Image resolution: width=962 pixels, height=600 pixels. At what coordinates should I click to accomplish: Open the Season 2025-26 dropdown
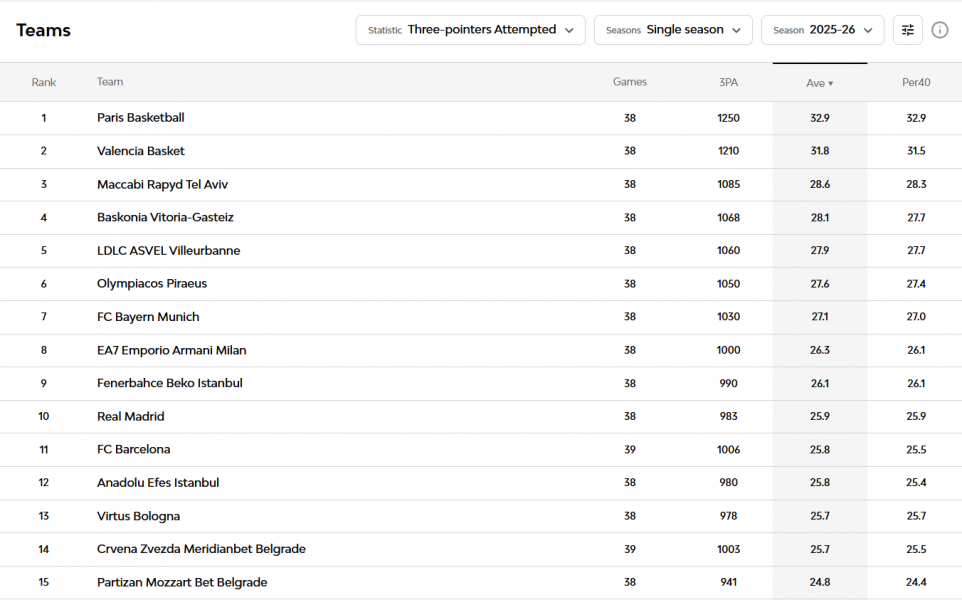(x=822, y=30)
